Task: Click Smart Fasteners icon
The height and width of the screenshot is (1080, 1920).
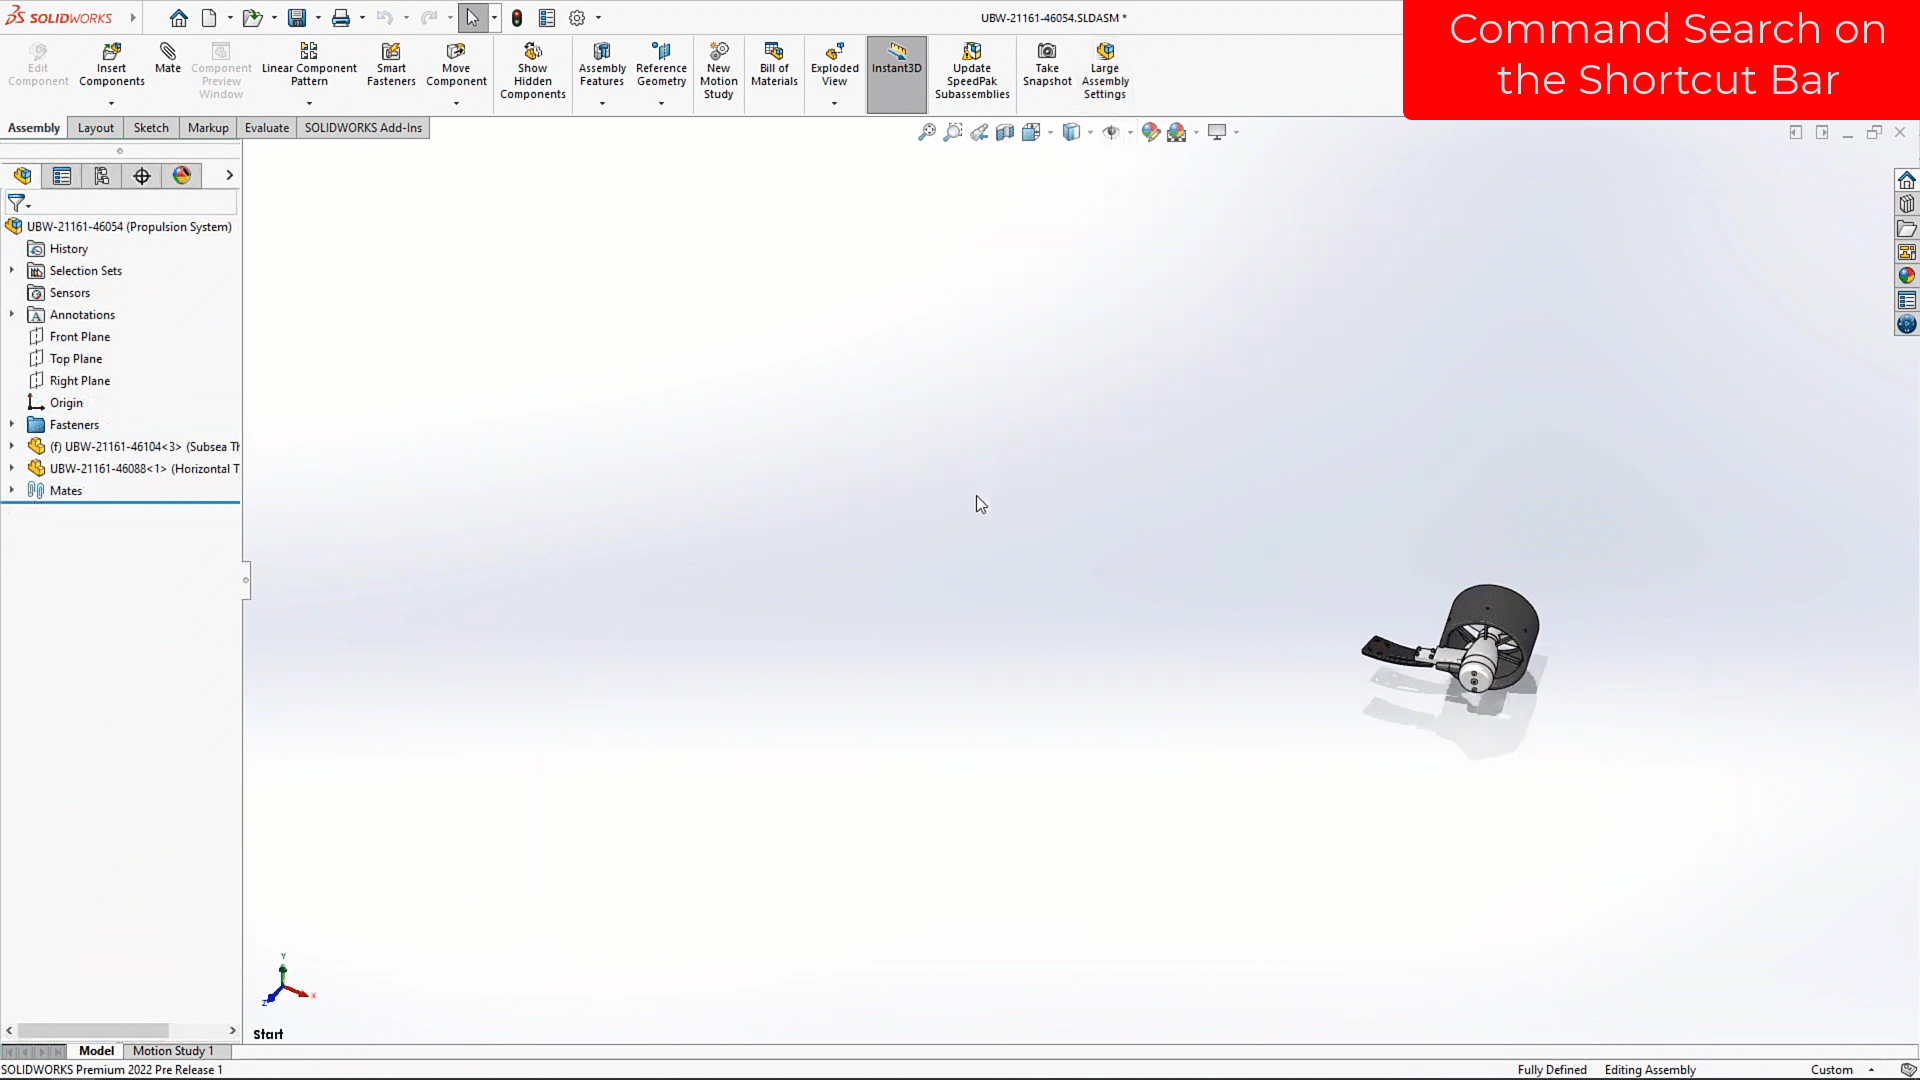Action: [x=391, y=64]
